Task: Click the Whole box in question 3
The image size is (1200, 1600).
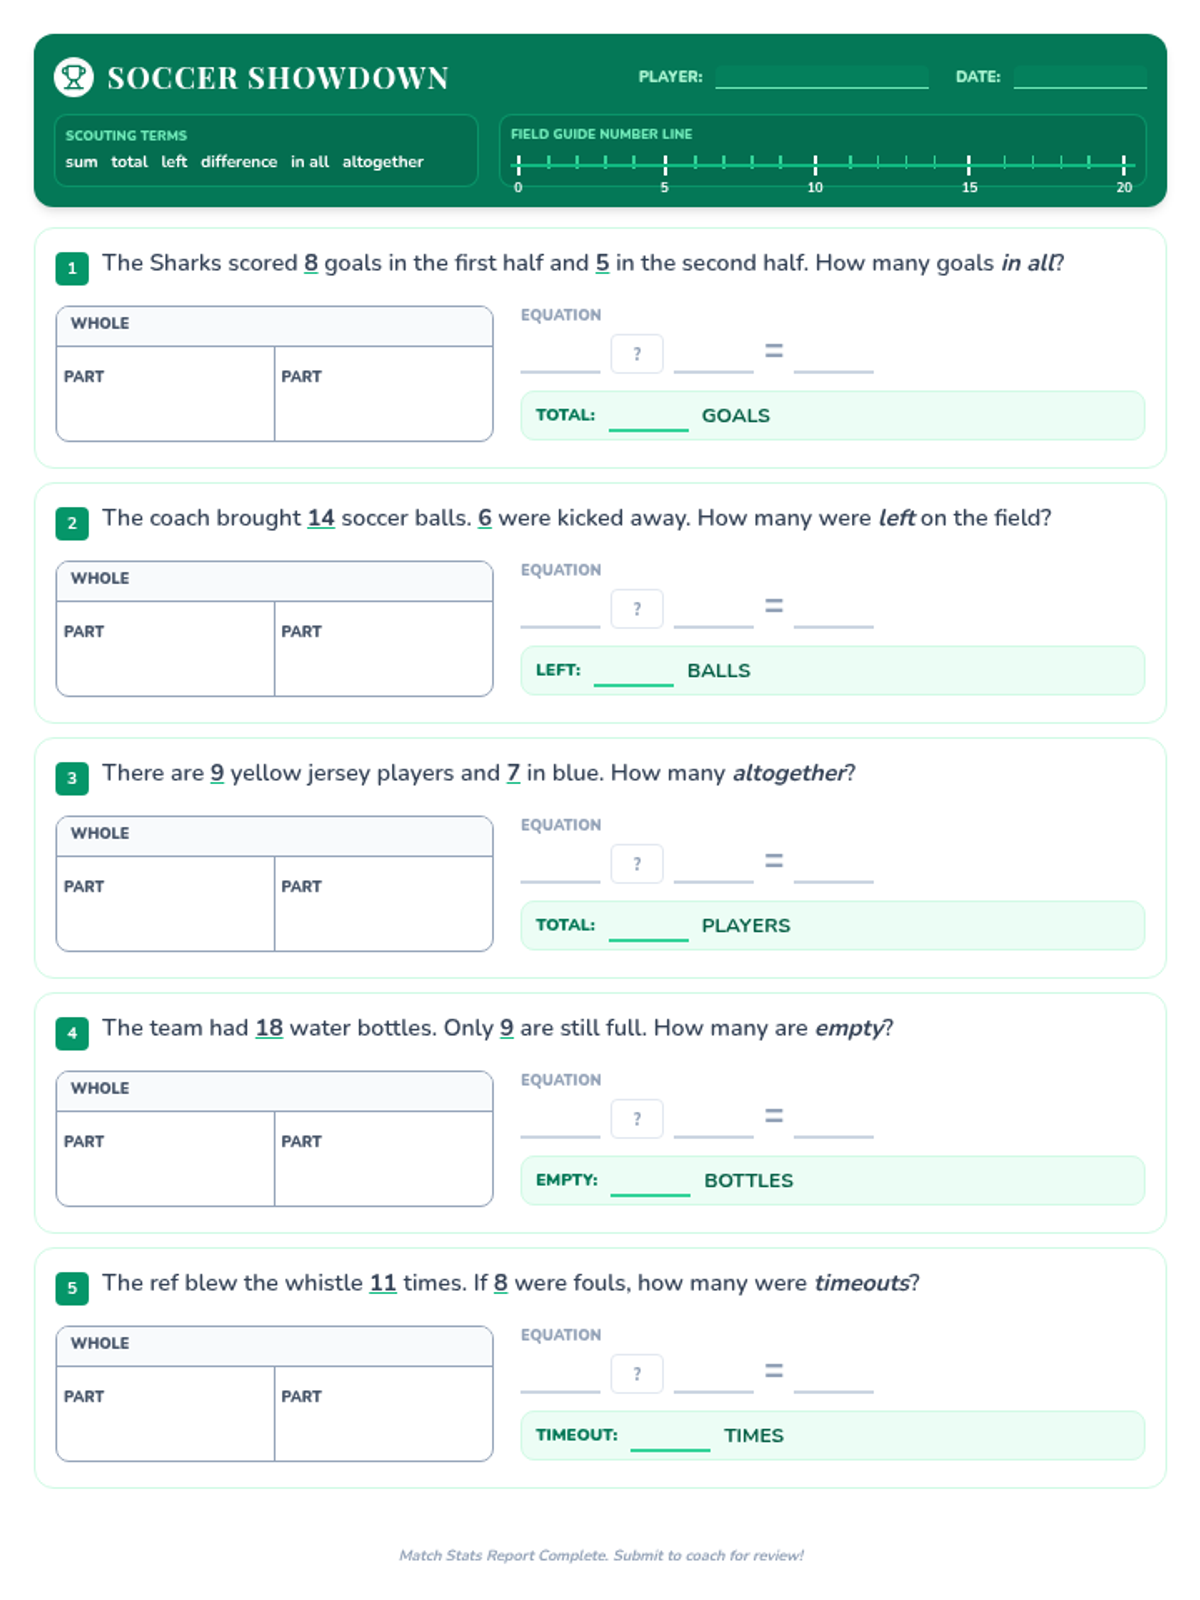Action: (275, 836)
